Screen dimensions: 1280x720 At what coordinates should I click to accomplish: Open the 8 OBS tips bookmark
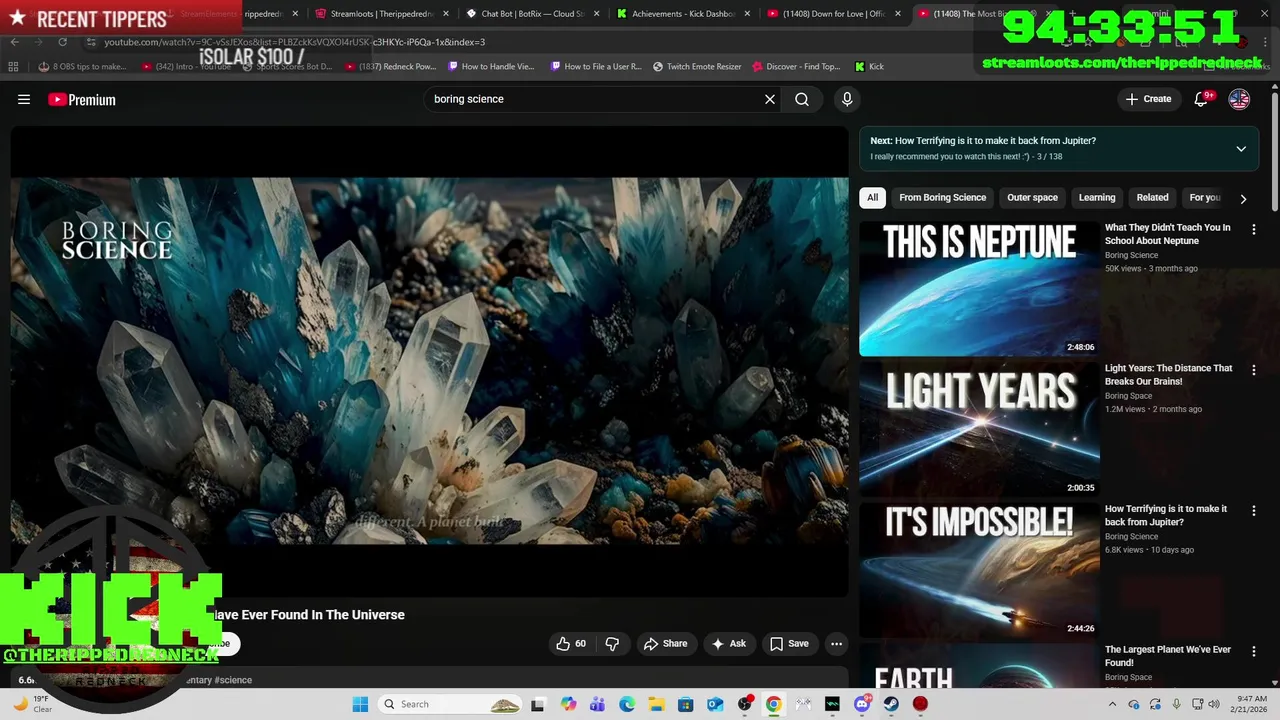82,67
